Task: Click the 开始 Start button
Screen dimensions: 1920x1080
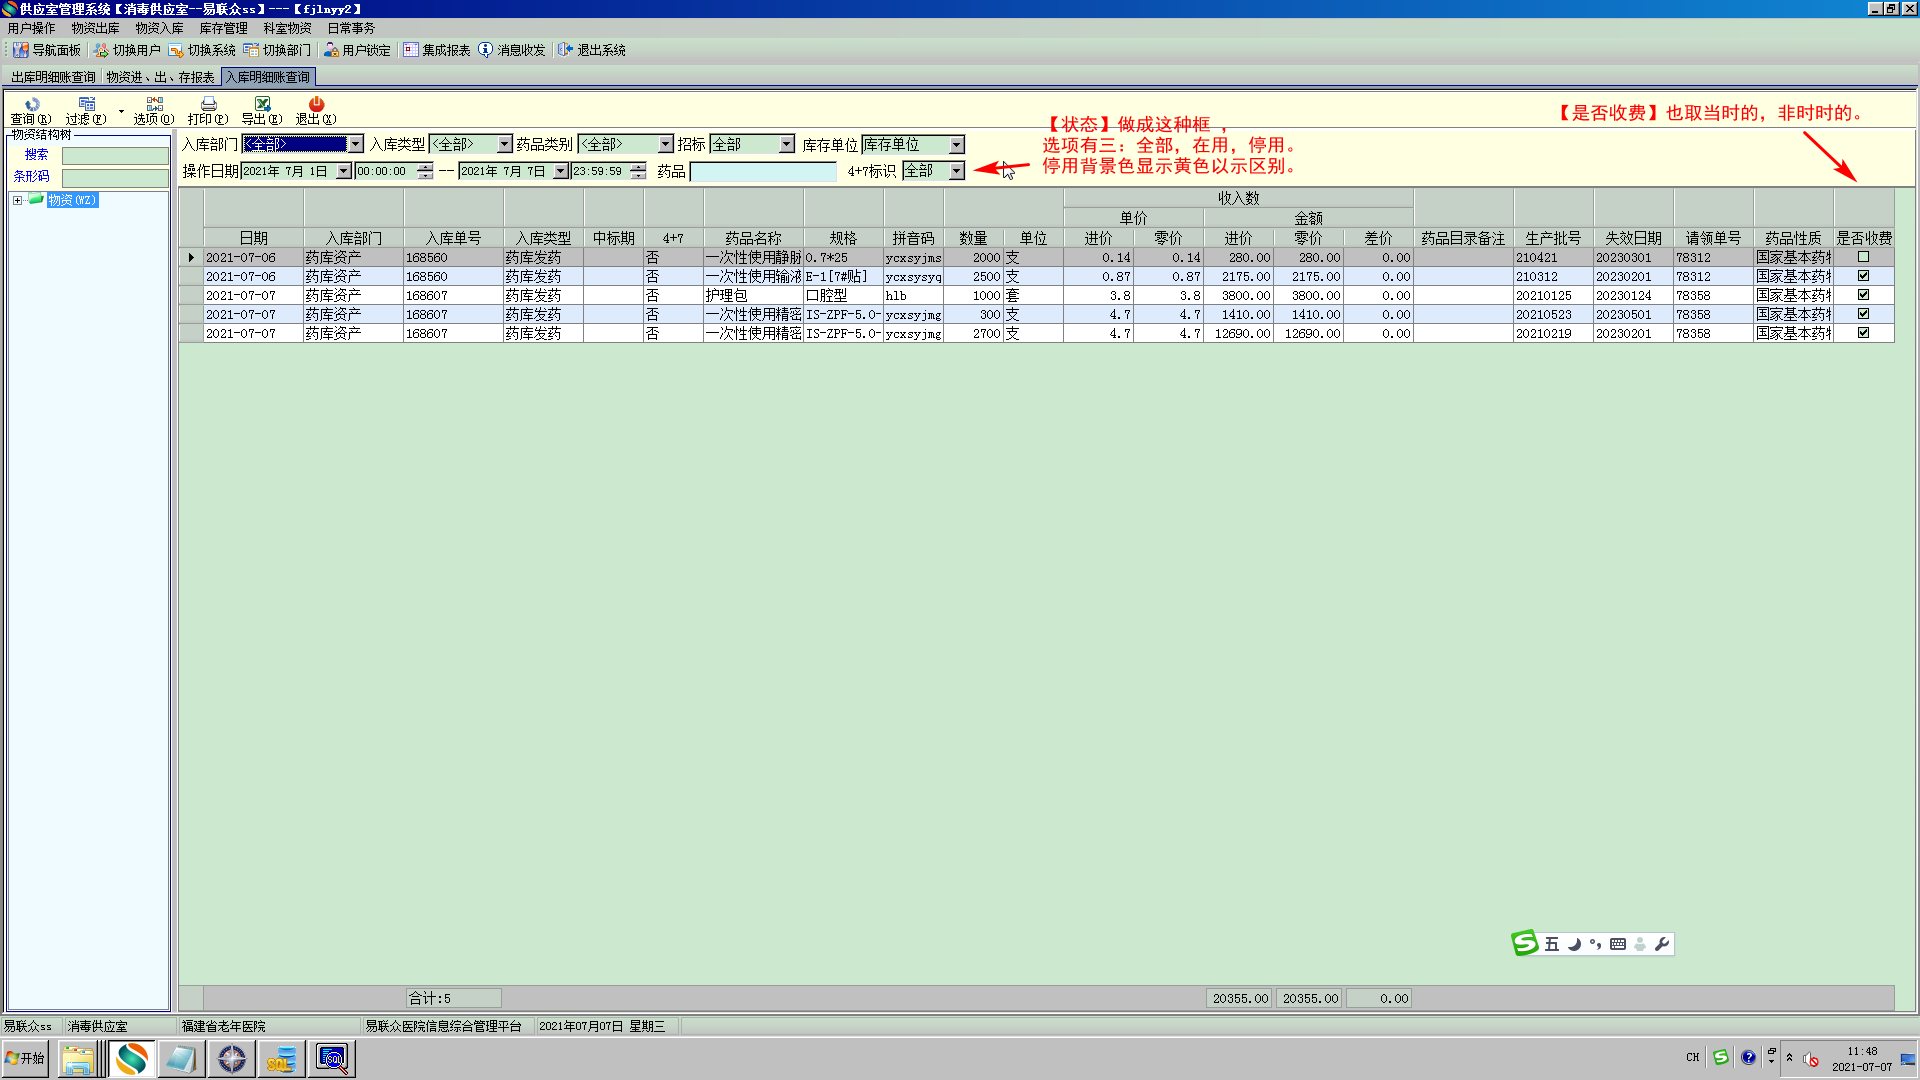Action: pyautogui.click(x=25, y=1058)
